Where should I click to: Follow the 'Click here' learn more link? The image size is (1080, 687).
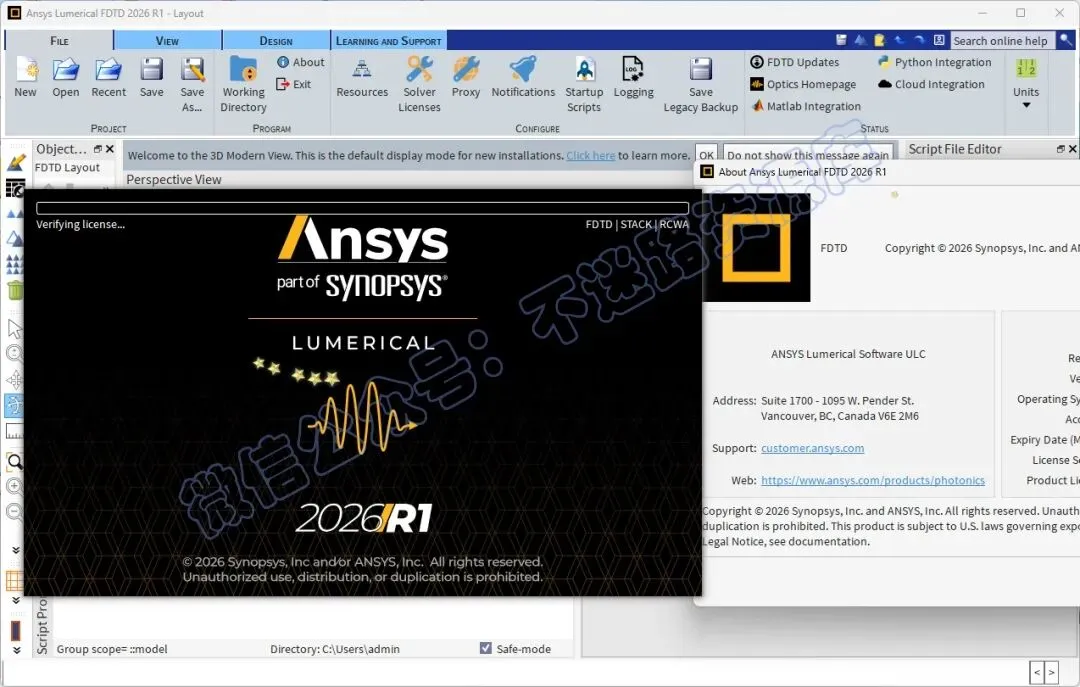590,156
